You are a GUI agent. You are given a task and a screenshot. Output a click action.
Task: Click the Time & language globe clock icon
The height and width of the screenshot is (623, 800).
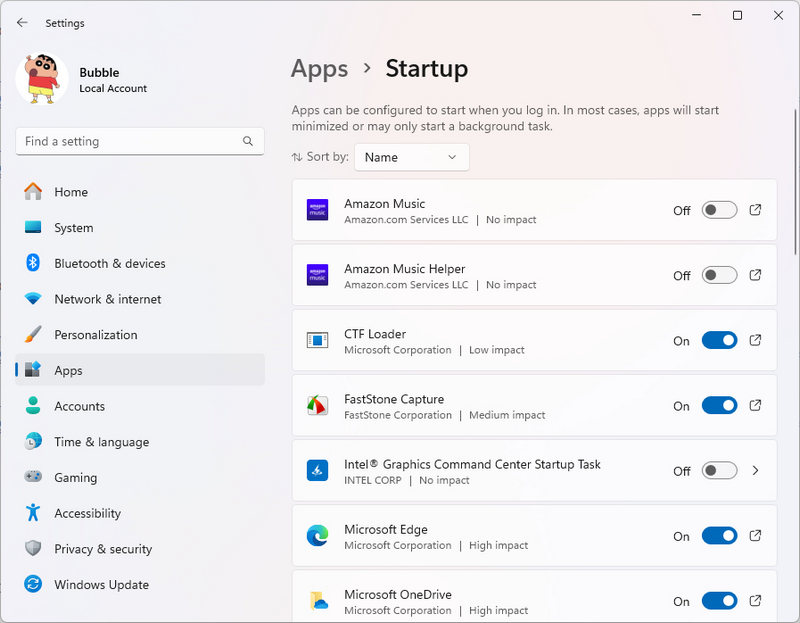point(33,441)
